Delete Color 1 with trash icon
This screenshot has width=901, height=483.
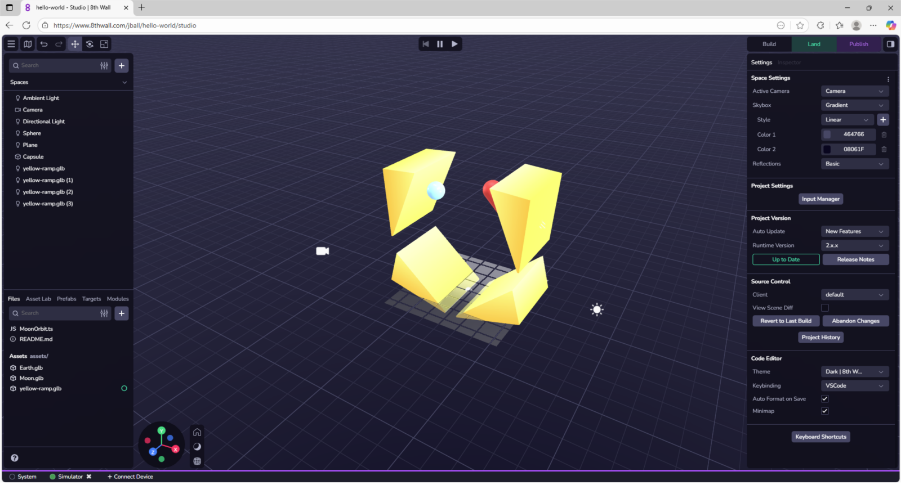tap(884, 134)
